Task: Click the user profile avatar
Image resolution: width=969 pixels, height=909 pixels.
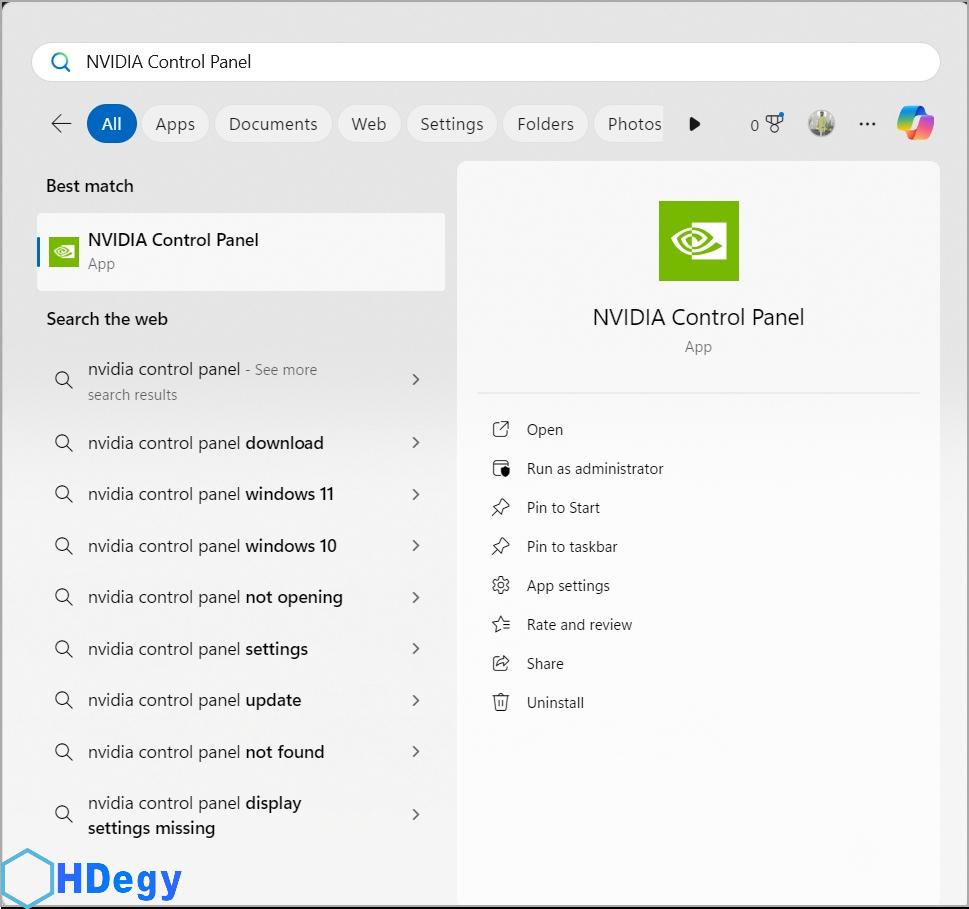Action: pos(821,124)
